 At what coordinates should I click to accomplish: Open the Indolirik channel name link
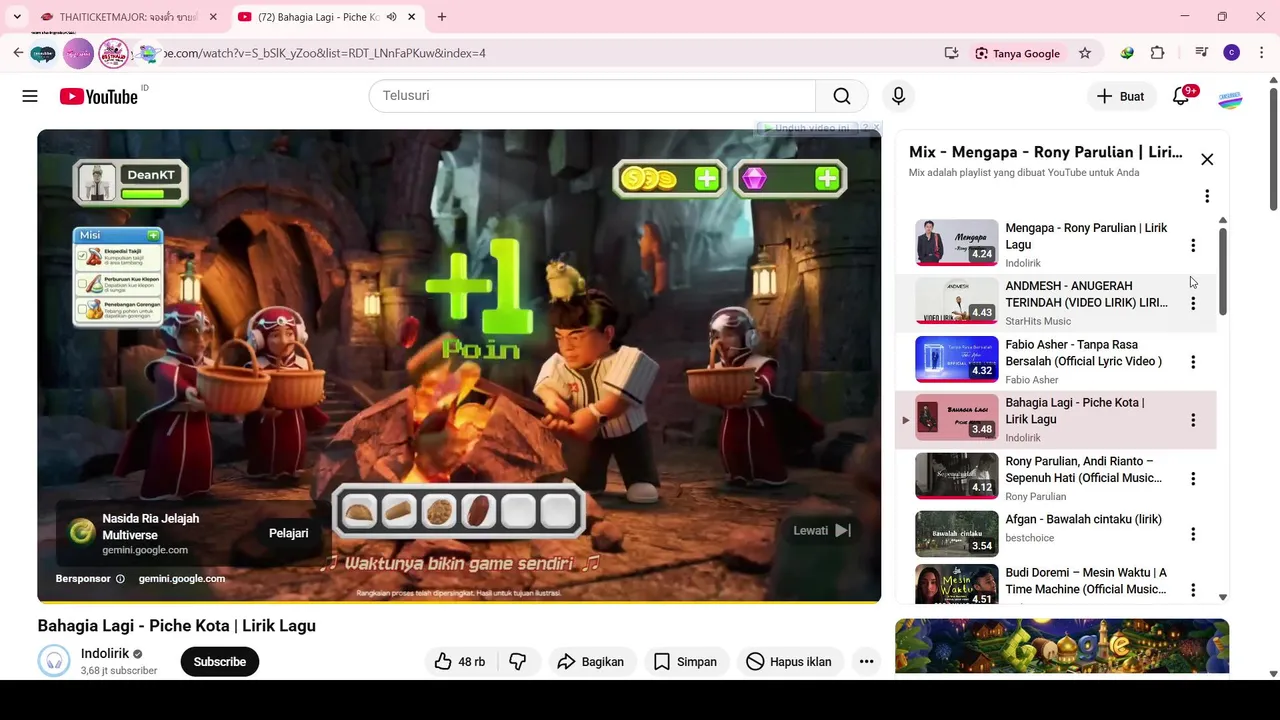tap(105, 654)
